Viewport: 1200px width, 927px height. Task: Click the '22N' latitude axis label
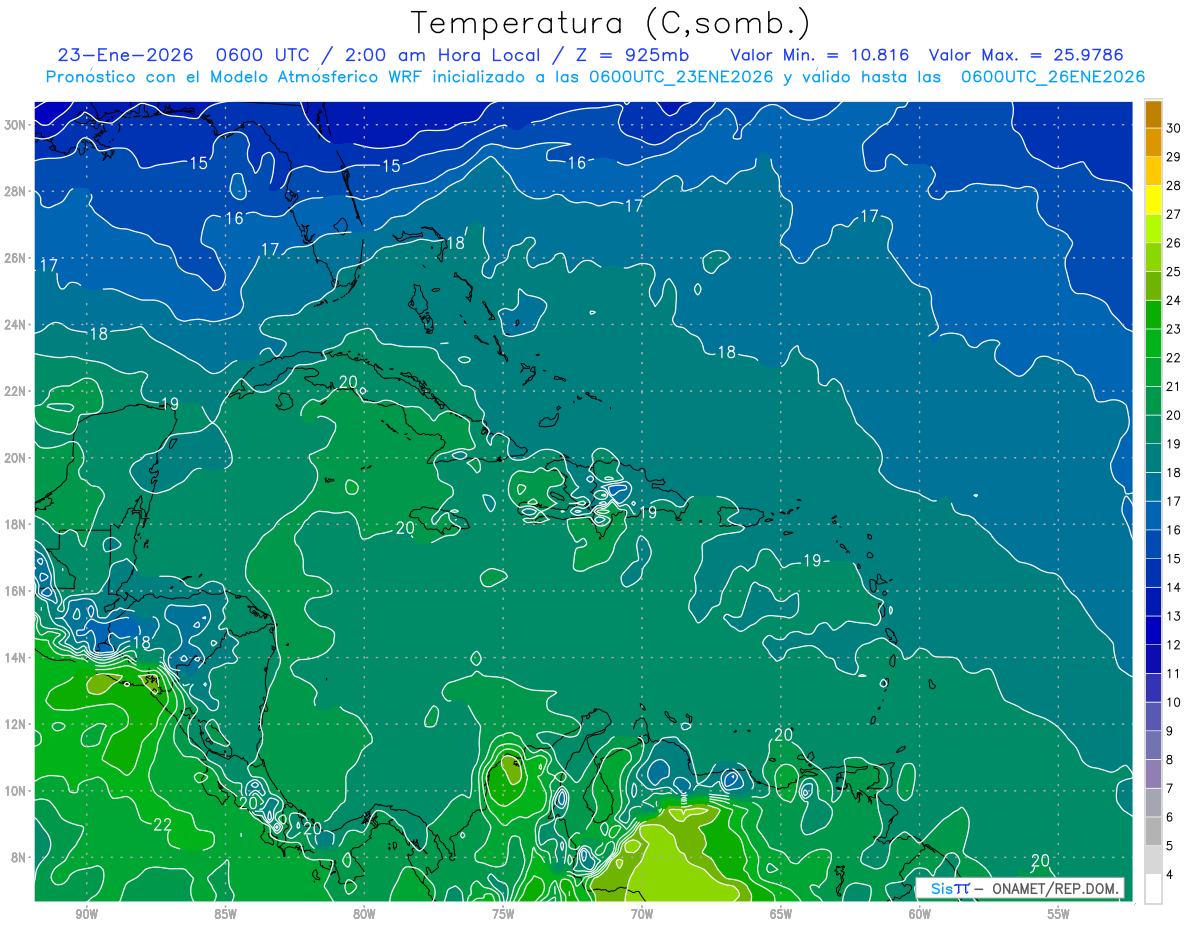[x=16, y=391]
